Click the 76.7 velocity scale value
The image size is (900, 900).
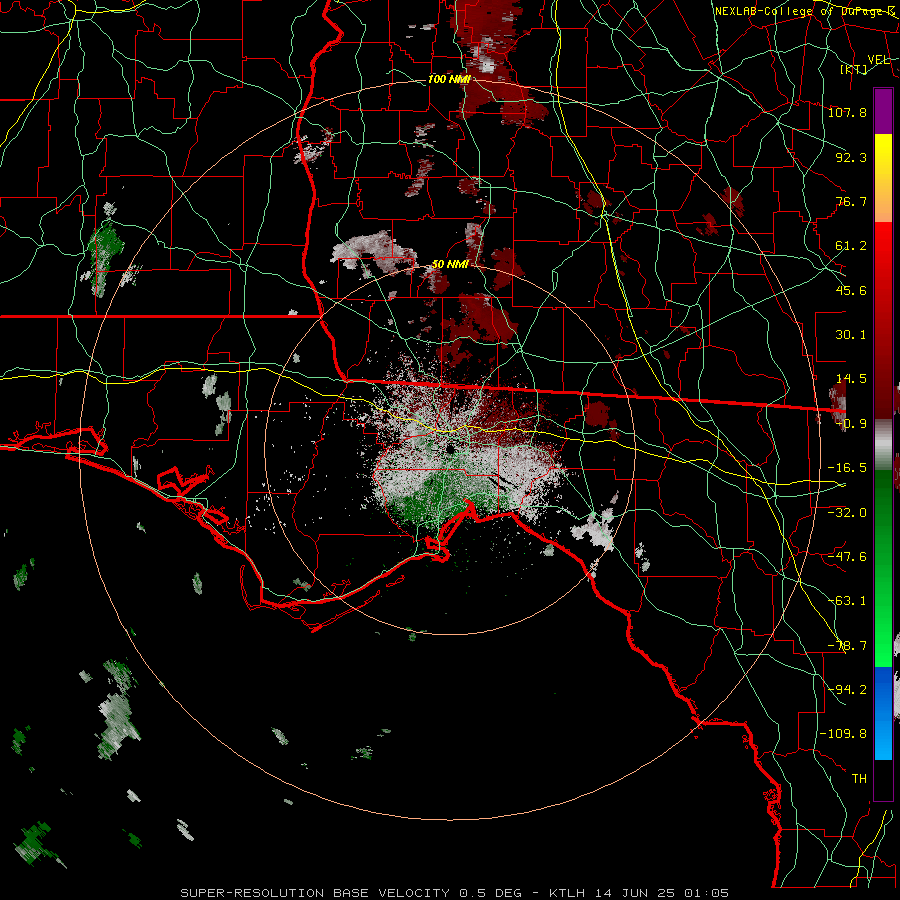851,201
